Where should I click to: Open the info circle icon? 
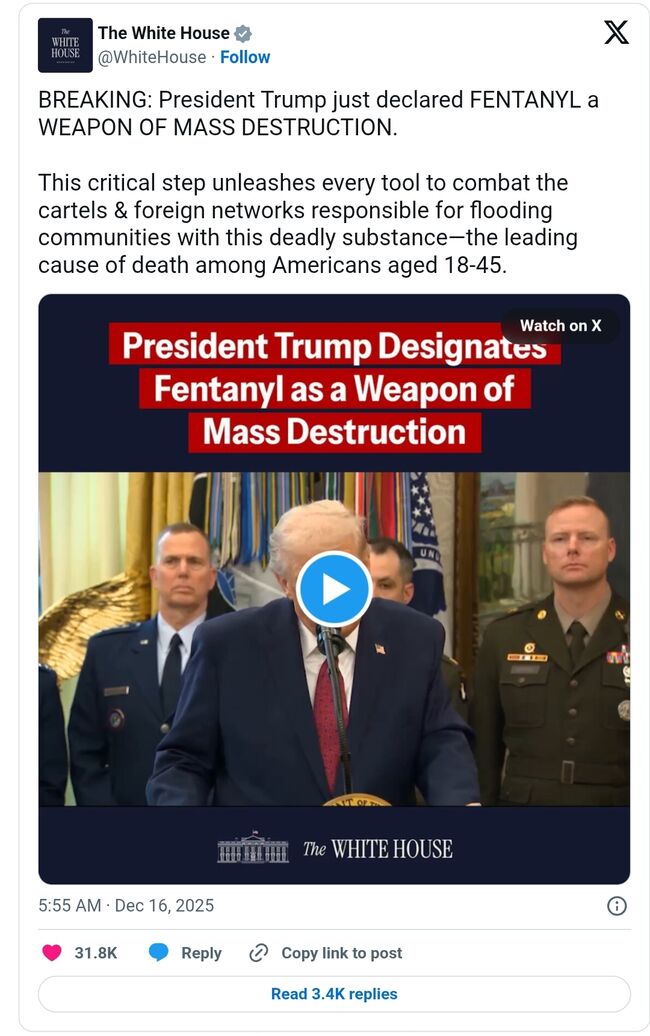(616, 906)
